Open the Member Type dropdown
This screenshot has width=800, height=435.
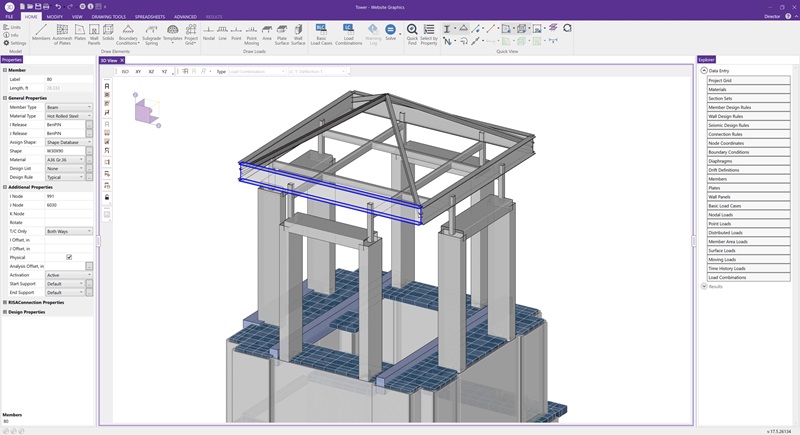pyautogui.click(x=69, y=107)
